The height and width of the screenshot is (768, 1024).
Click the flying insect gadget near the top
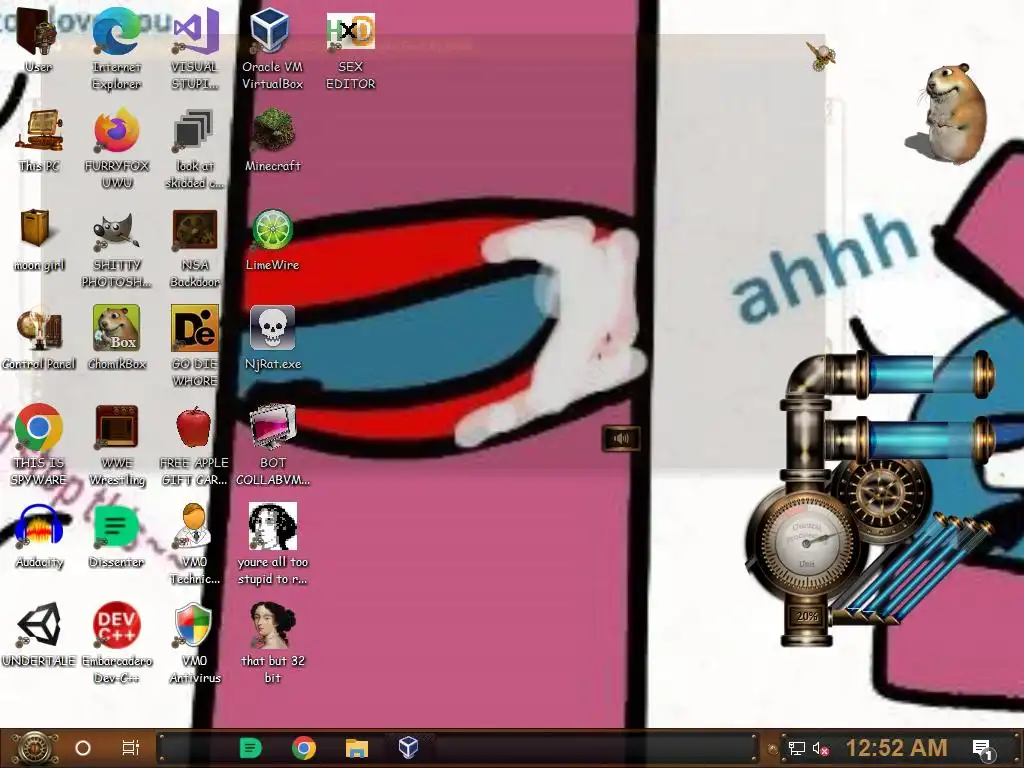(820, 56)
